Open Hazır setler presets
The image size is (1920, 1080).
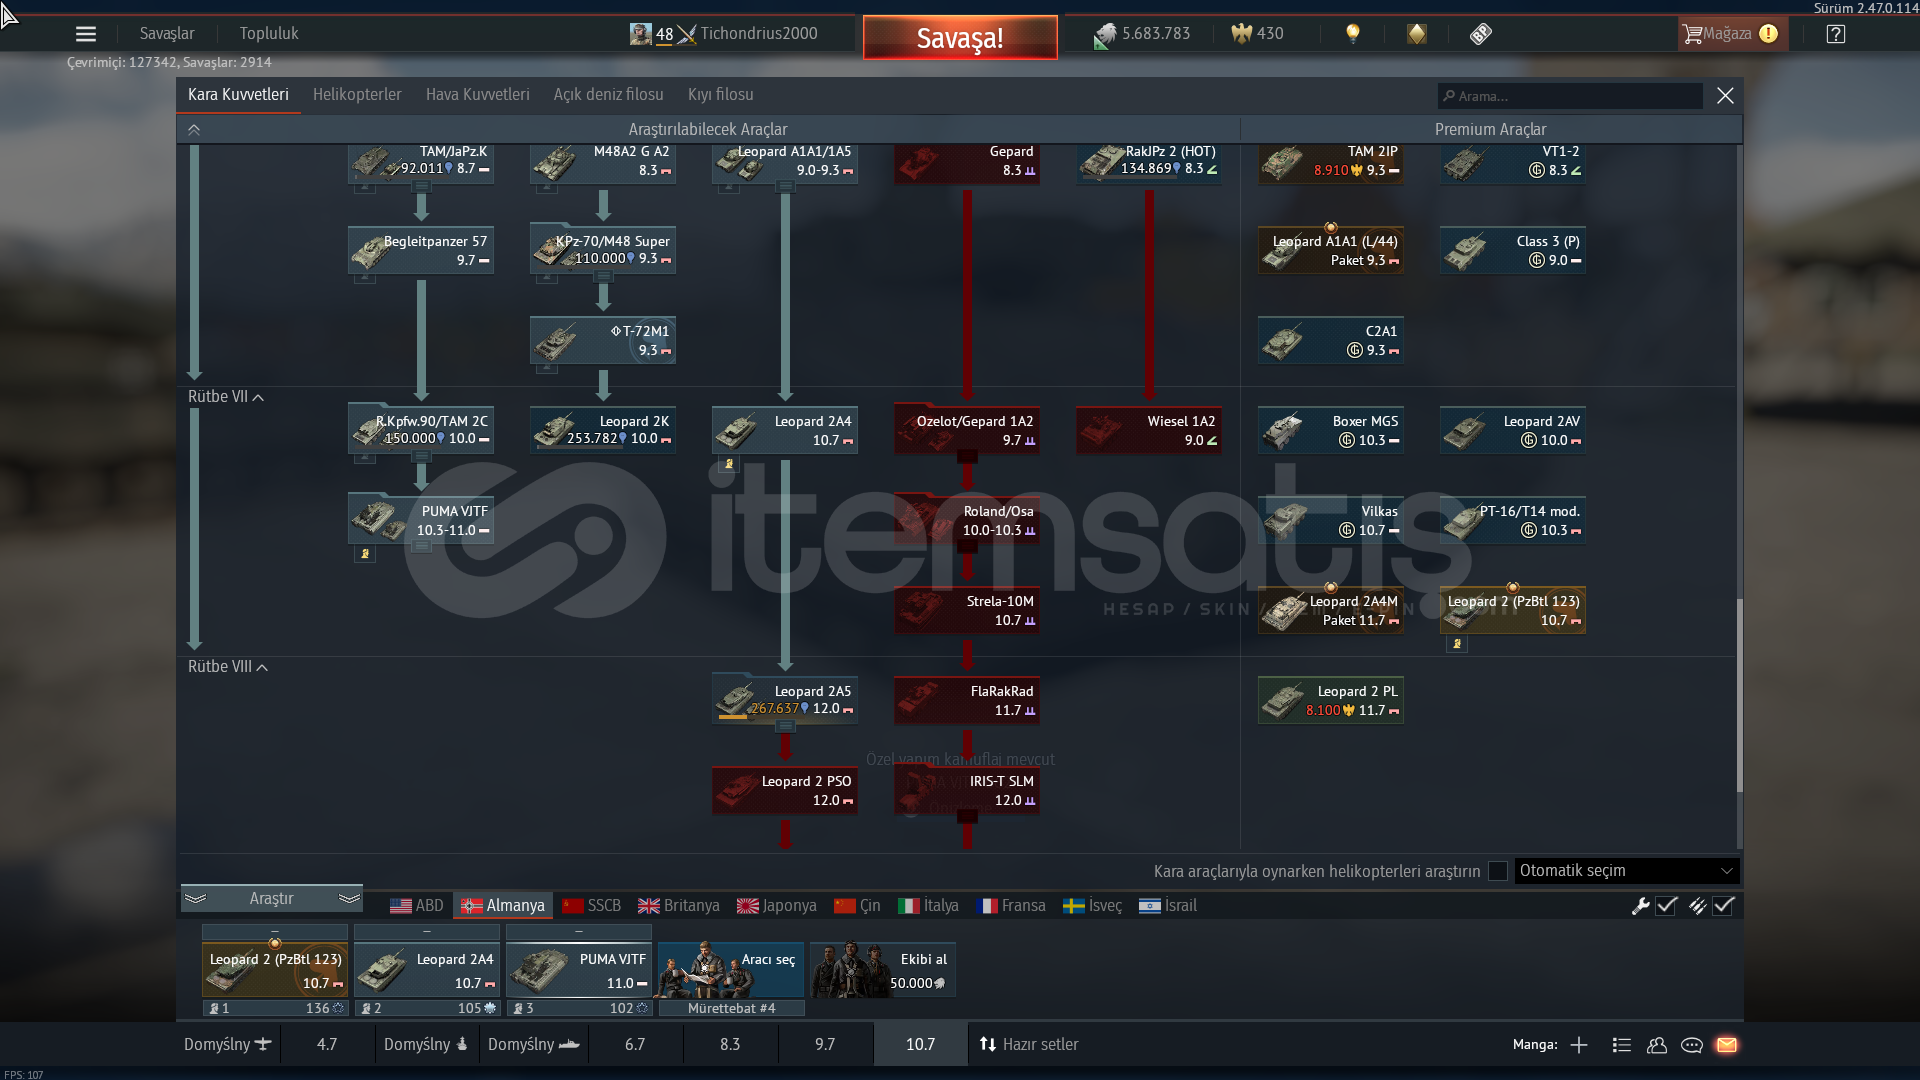1029,1045
